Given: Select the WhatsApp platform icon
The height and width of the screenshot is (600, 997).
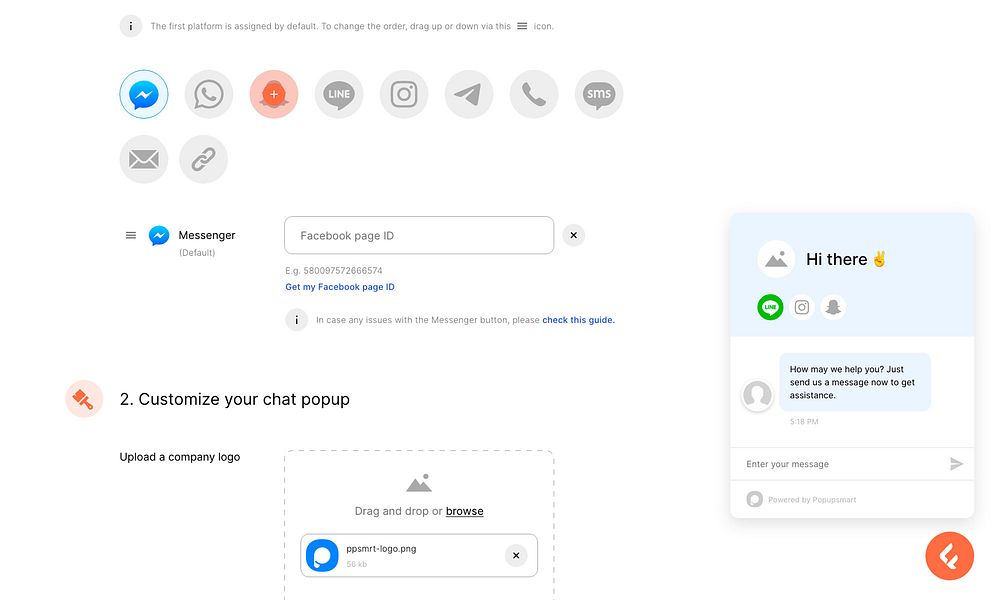Looking at the screenshot, I should coord(208,93).
